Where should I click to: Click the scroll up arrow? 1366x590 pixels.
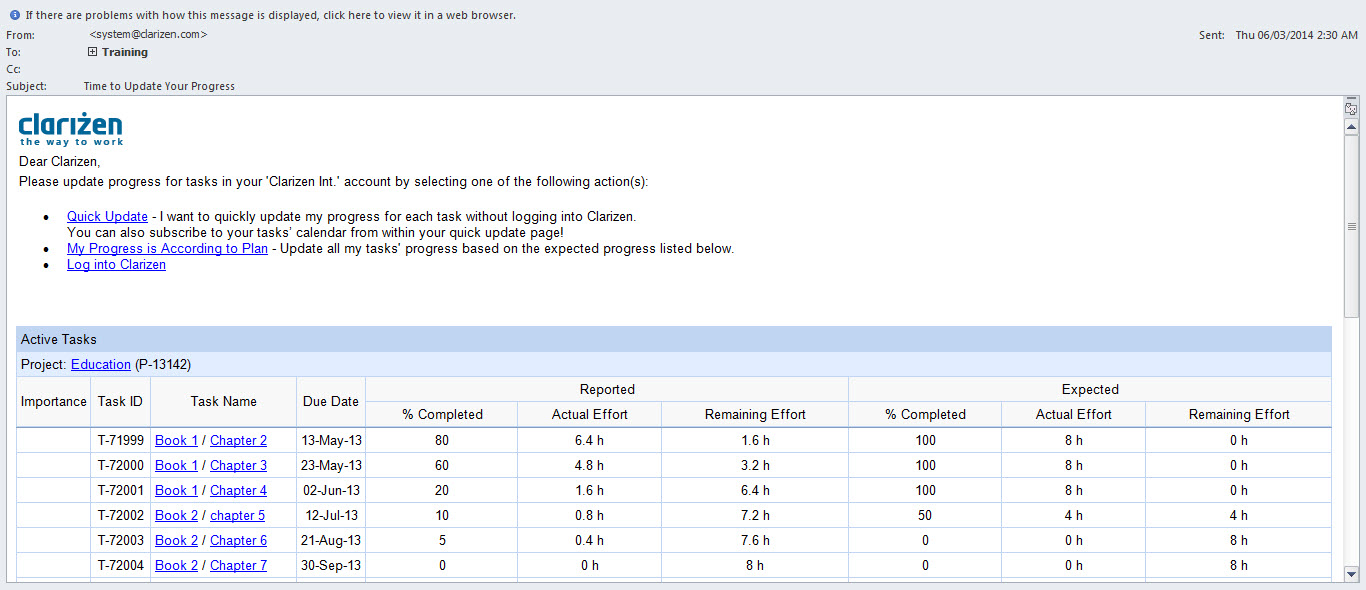coord(1351,128)
